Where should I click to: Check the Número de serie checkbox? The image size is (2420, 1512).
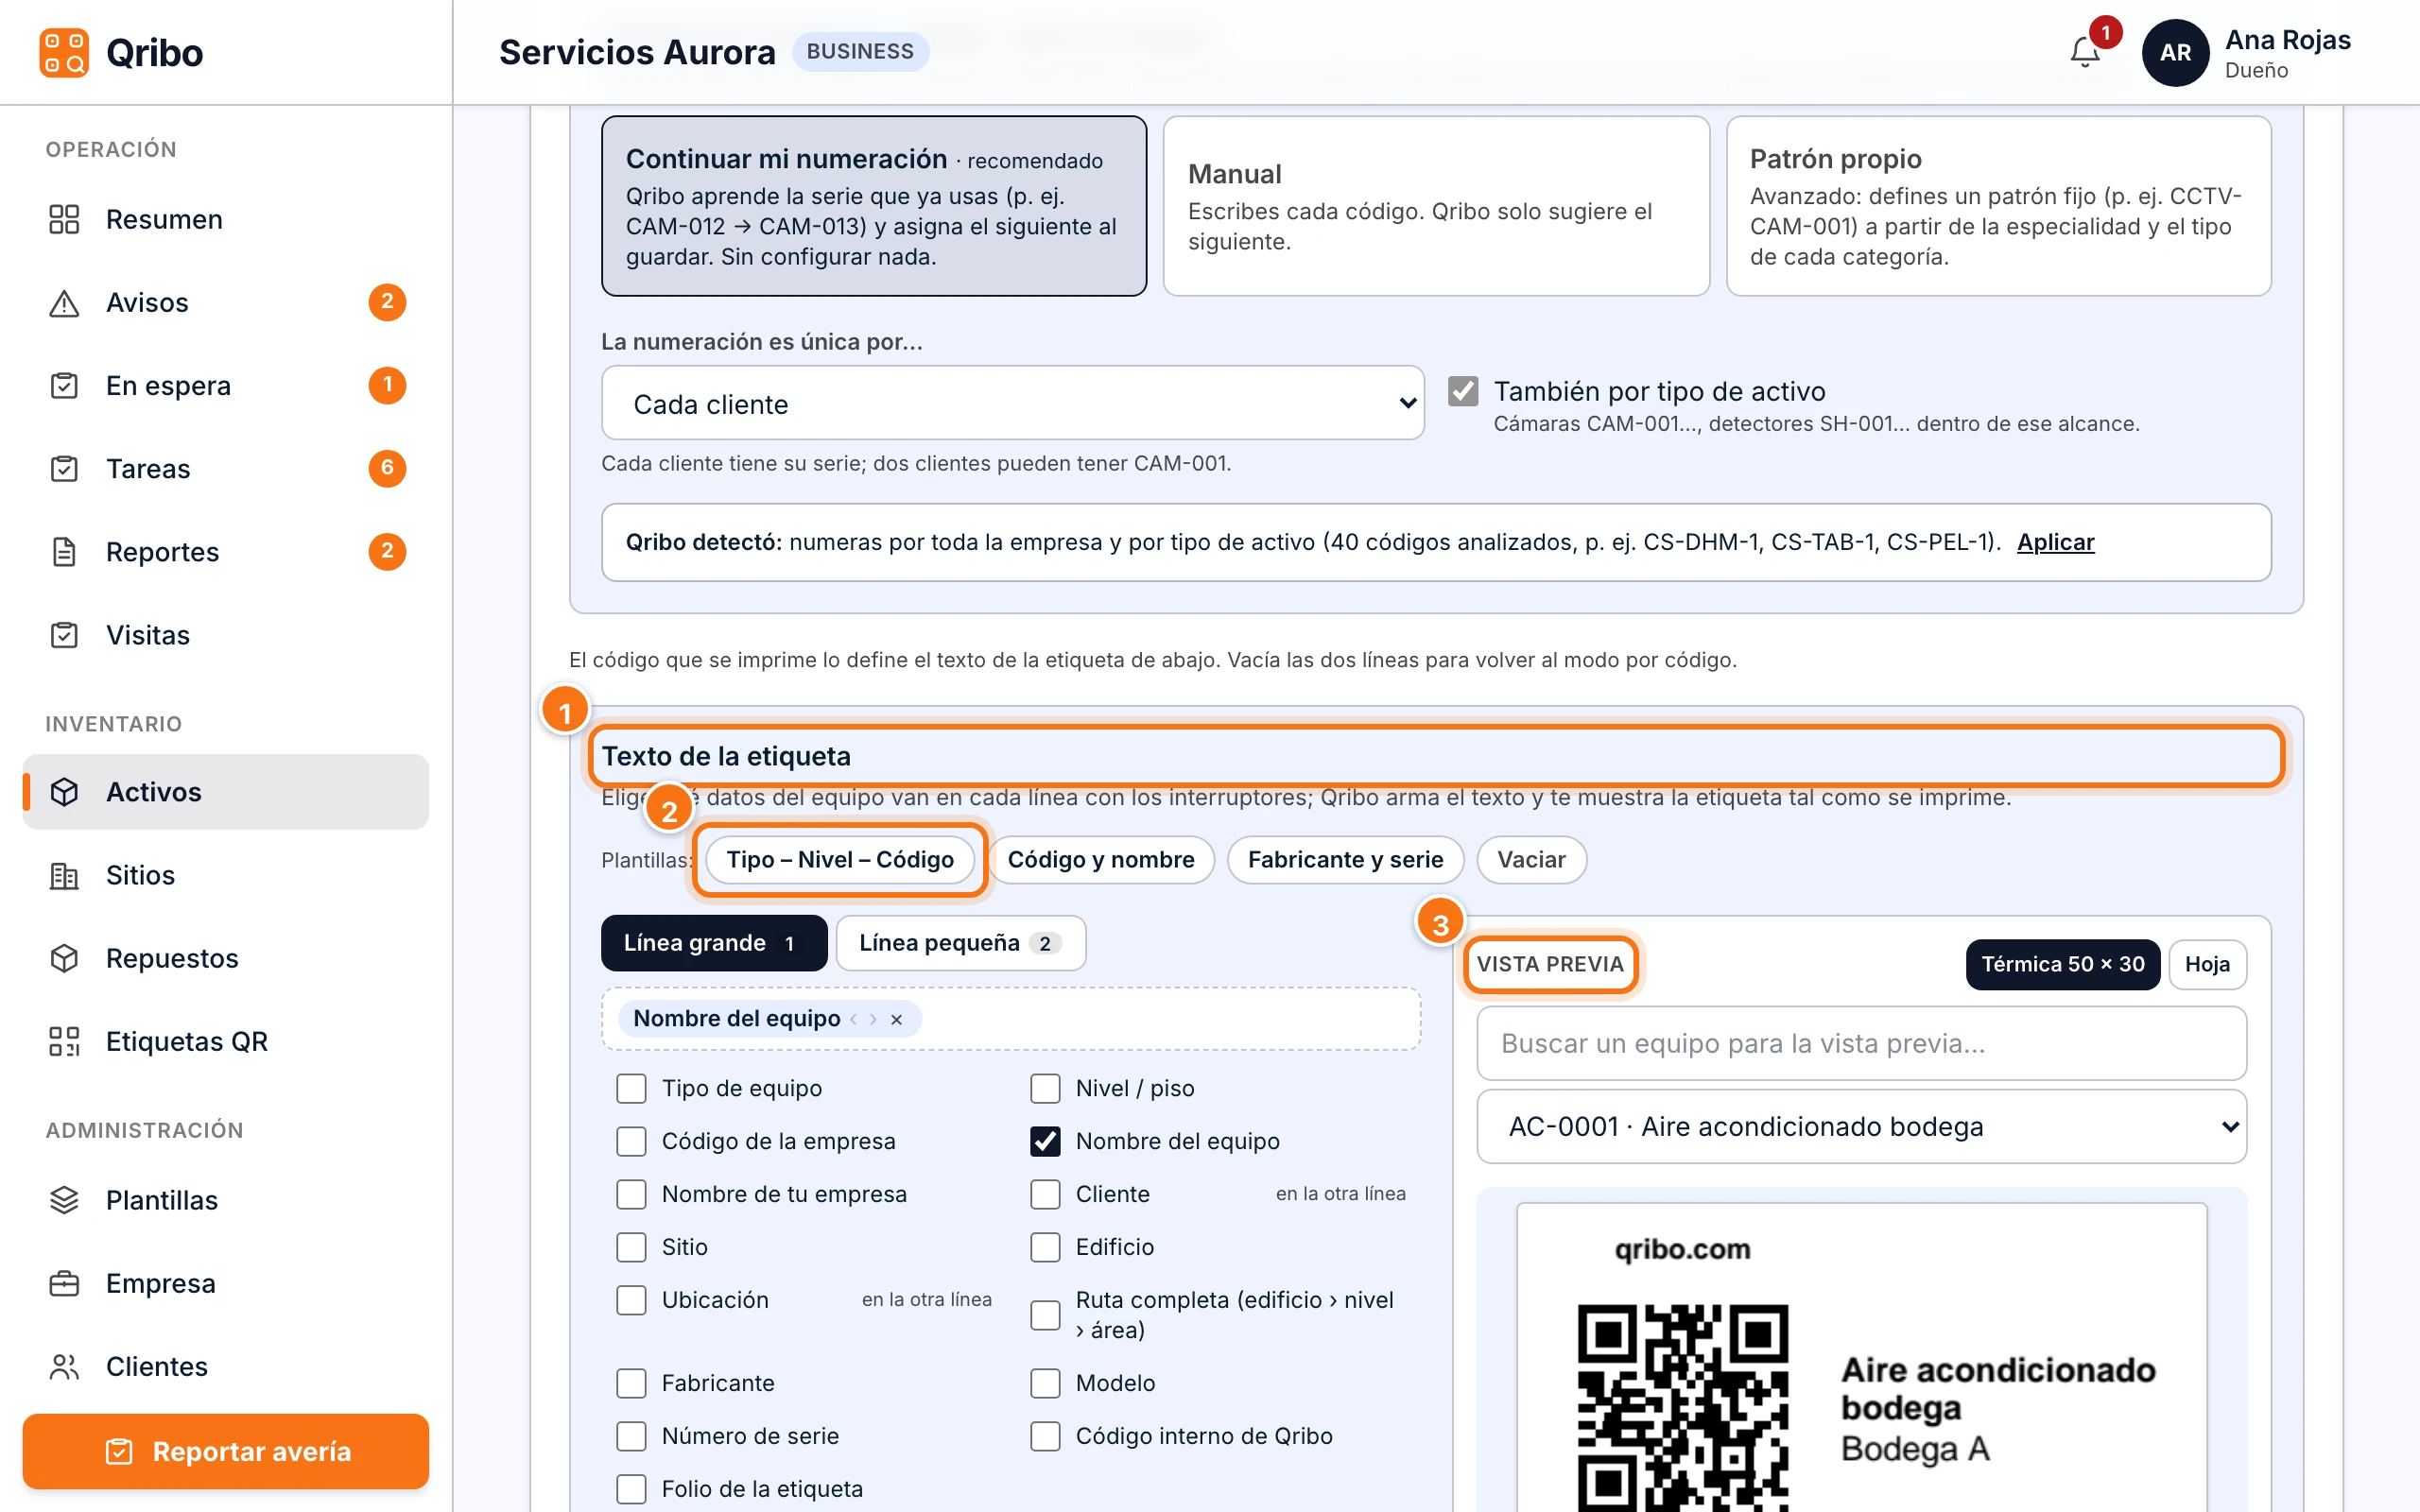click(631, 1436)
